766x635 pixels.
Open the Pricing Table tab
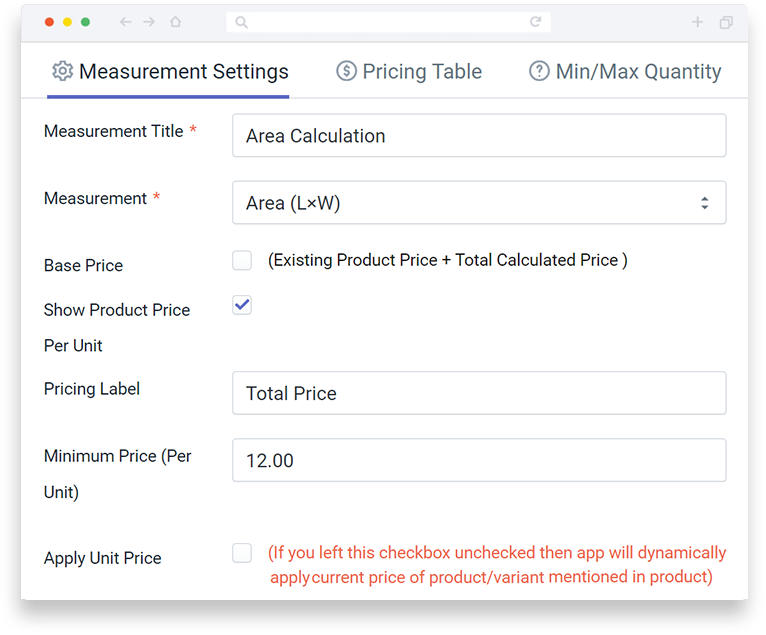409,72
